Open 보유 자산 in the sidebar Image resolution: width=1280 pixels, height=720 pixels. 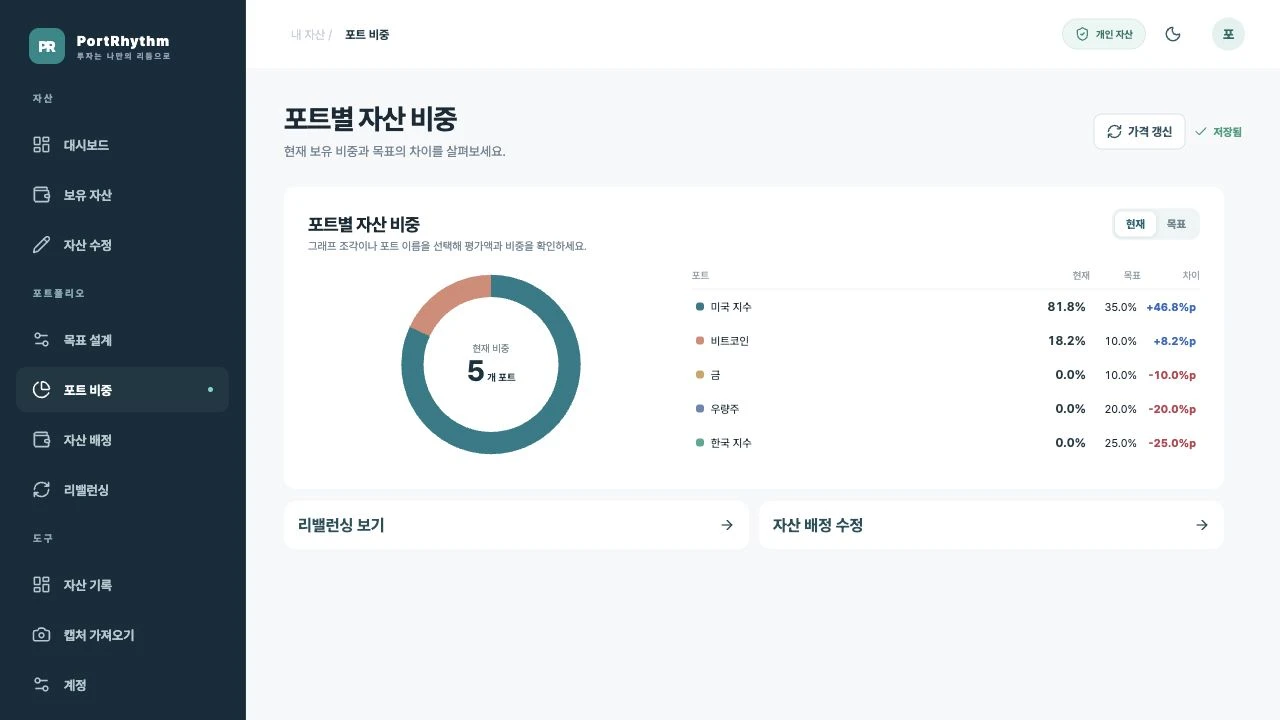(x=122, y=195)
